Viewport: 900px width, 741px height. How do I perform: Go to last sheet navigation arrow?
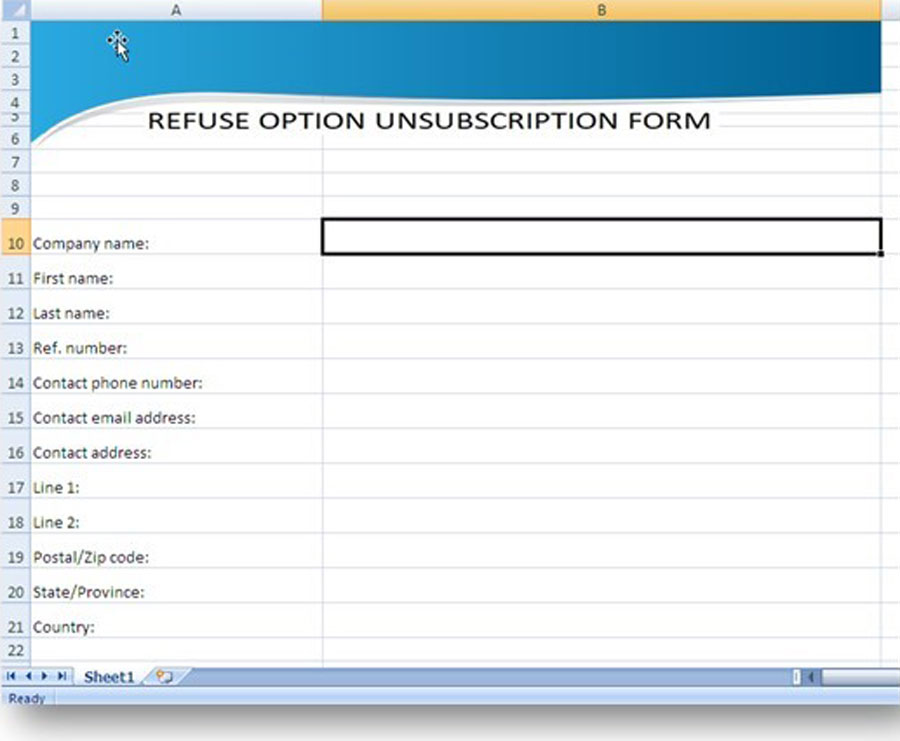pyautogui.click(x=62, y=676)
